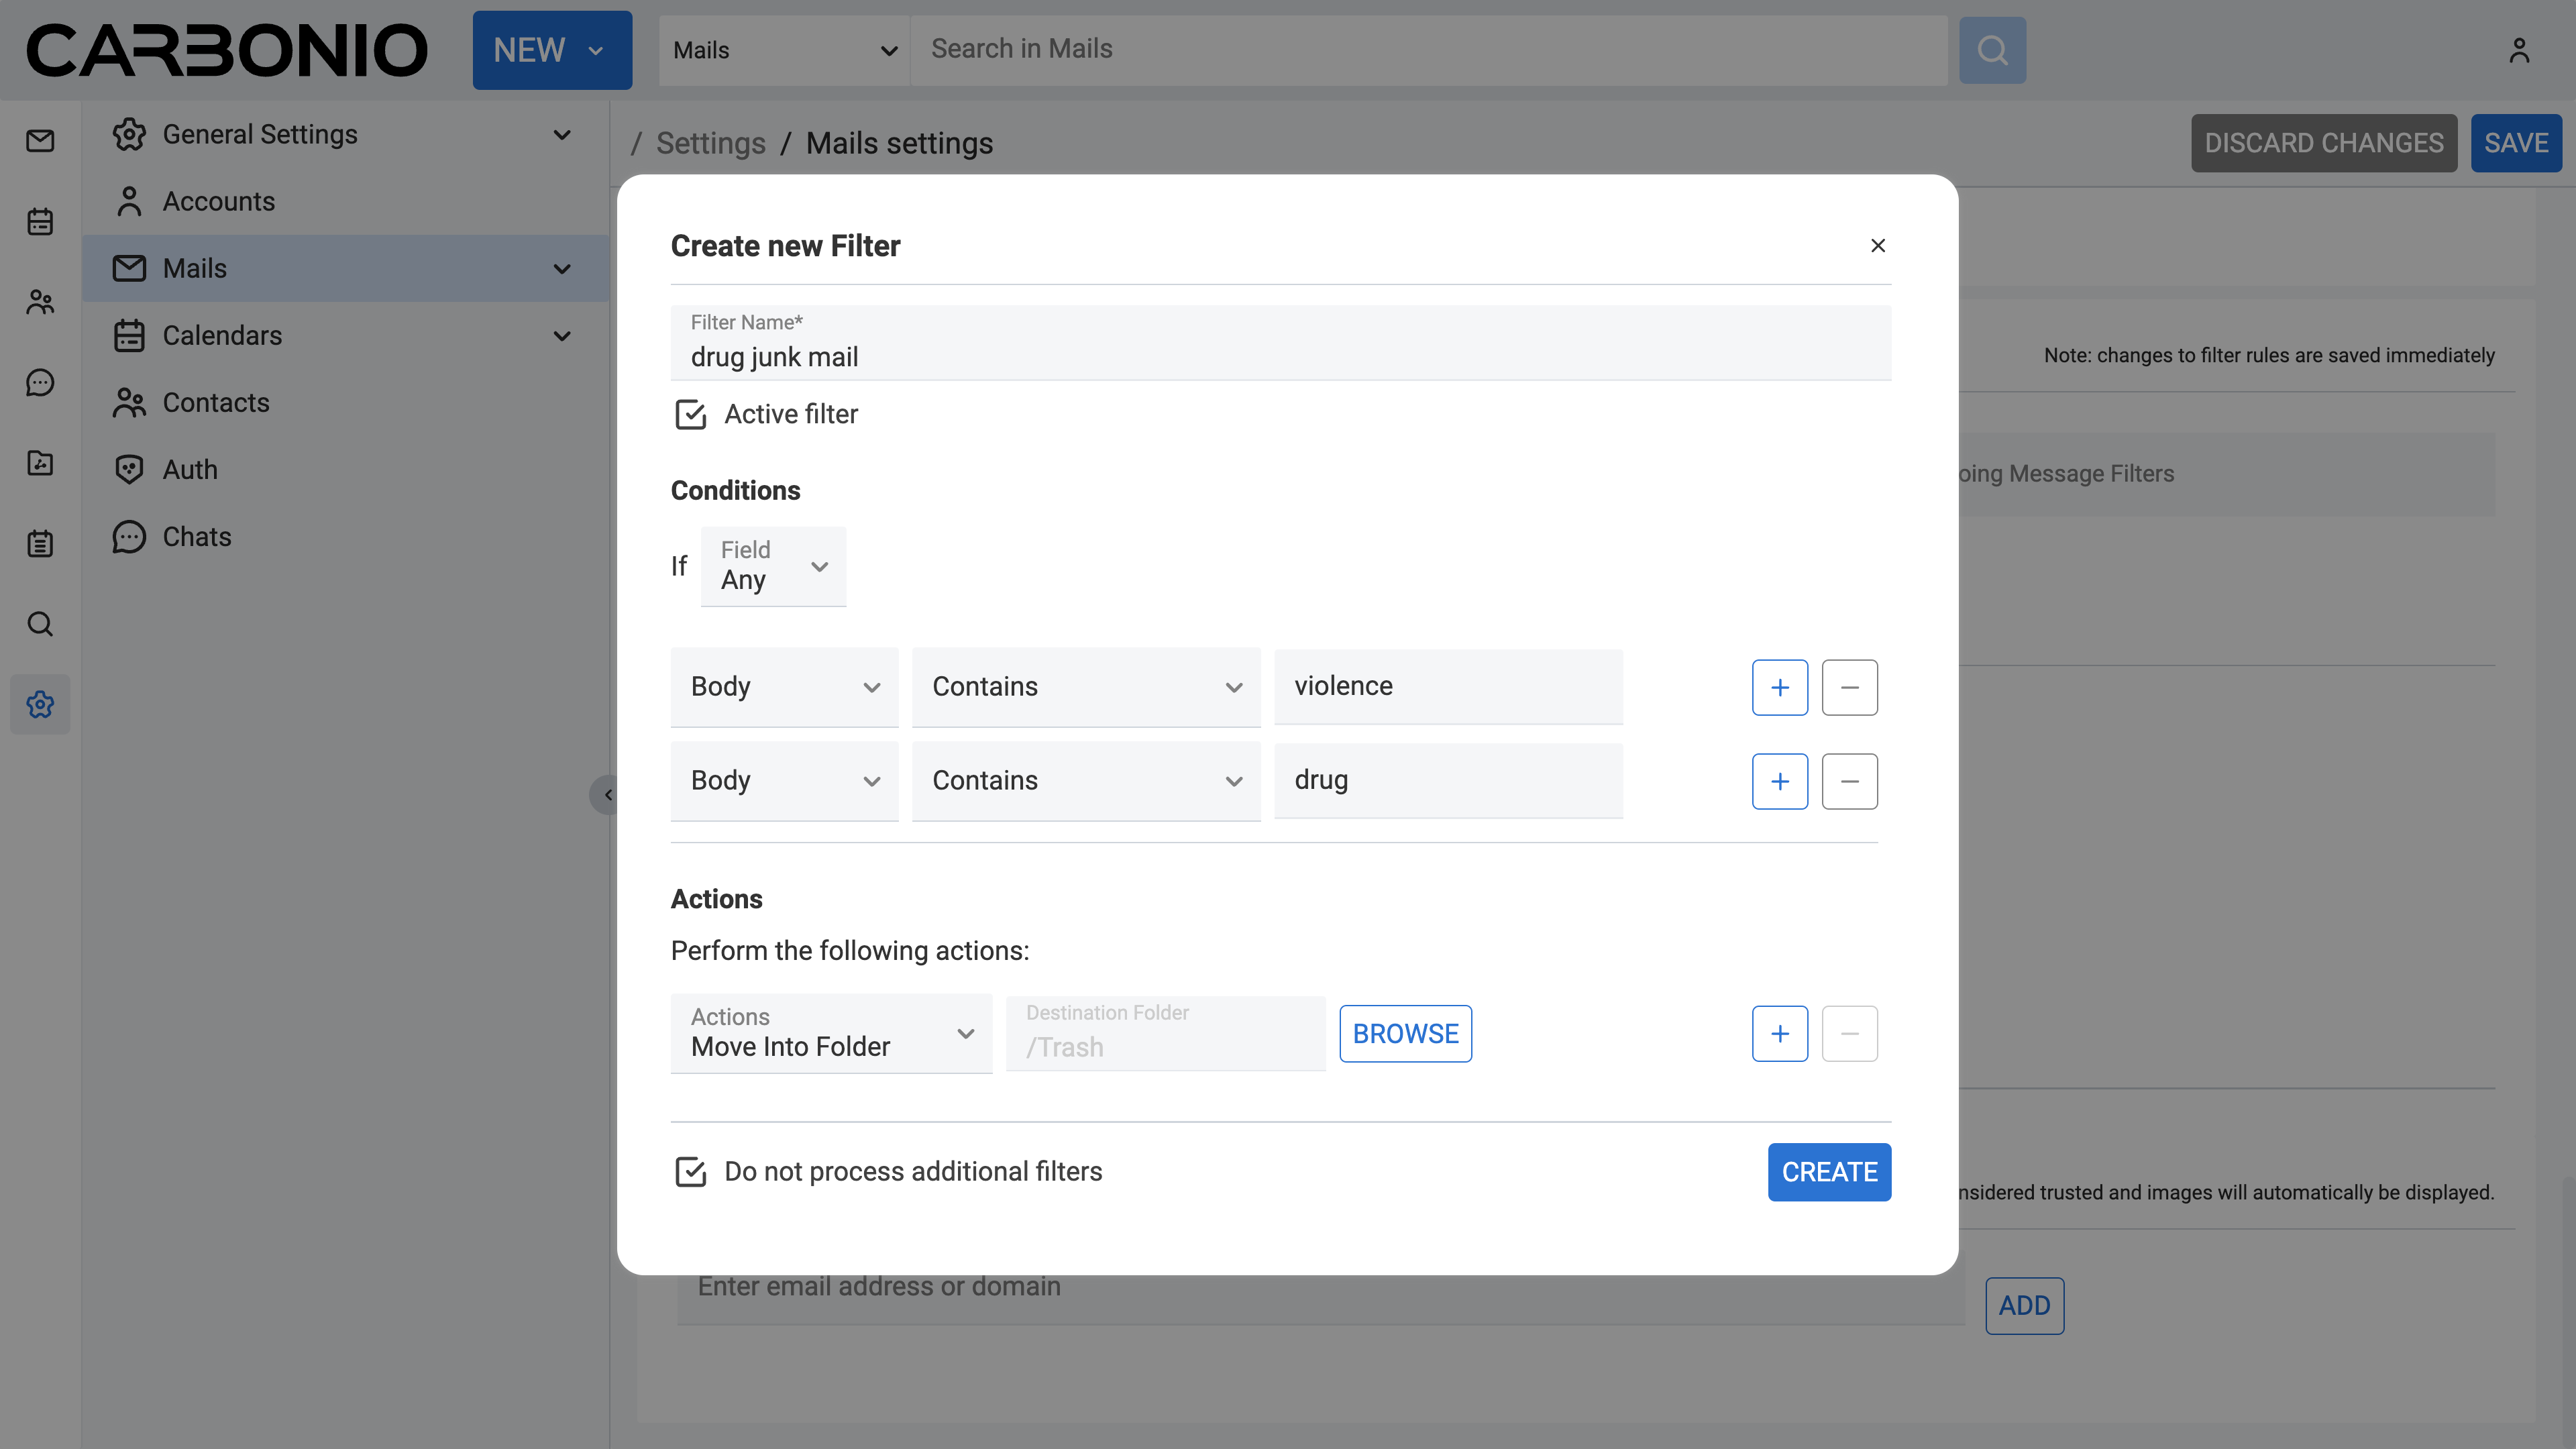Toggle Do not process additional filters
This screenshot has height=1449, width=2576.
(x=690, y=1171)
